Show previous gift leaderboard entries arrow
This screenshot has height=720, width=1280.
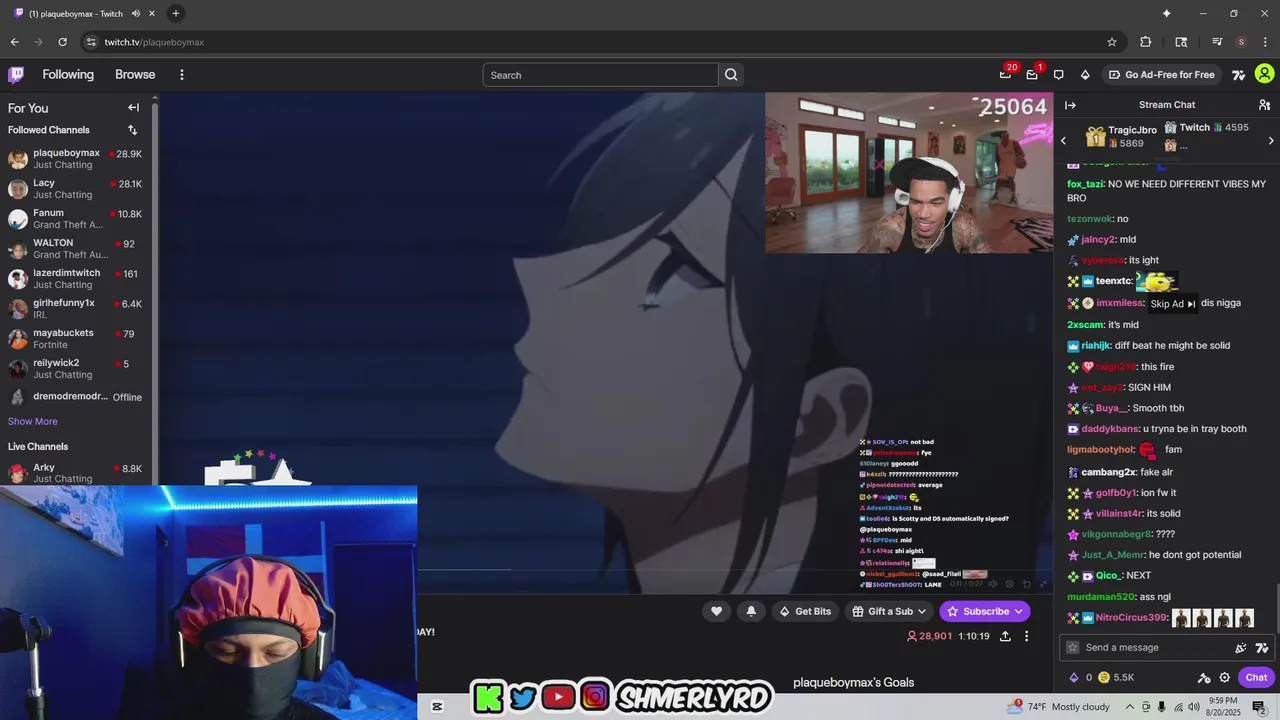pyautogui.click(x=1063, y=141)
